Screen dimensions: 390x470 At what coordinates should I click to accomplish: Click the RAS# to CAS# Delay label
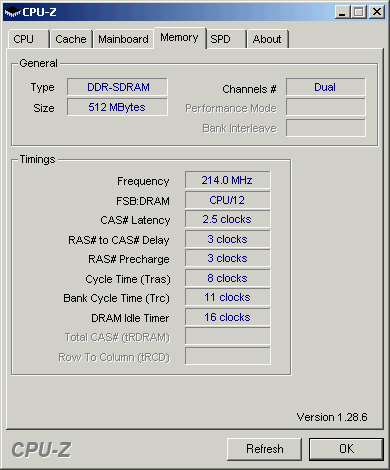(119, 240)
